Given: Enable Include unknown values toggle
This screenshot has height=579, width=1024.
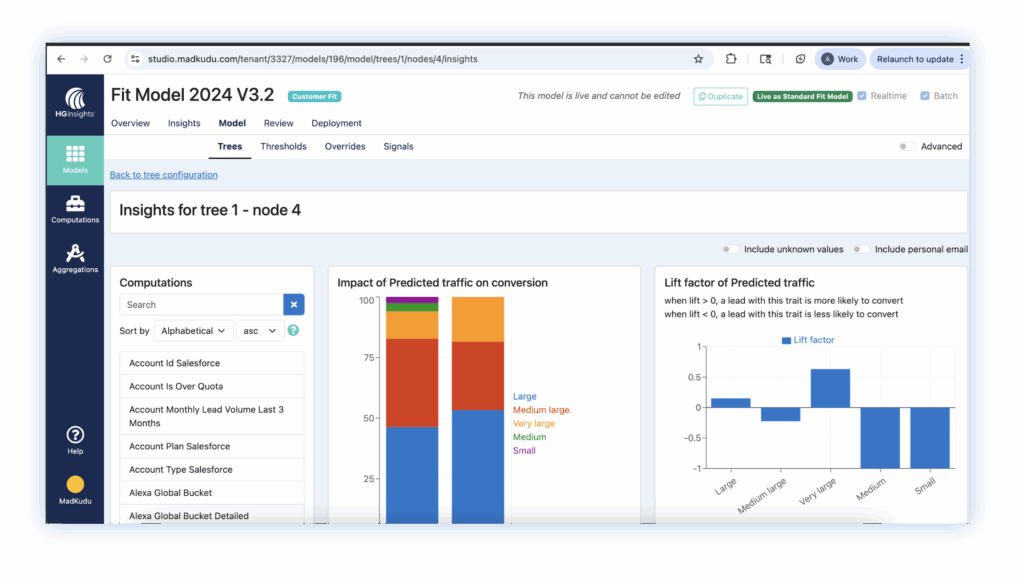Looking at the screenshot, I should pyautogui.click(x=731, y=249).
